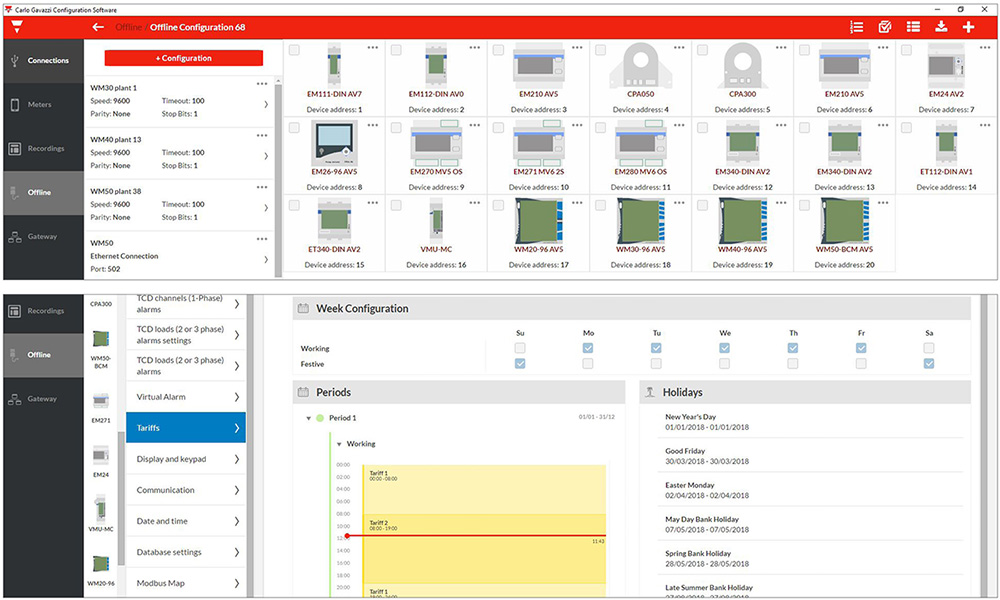Screen dimensions: 1000x600
Task: Select the EM26-96 AV5 device checkbox
Action: pyautogui.click(x=293, y=127)
